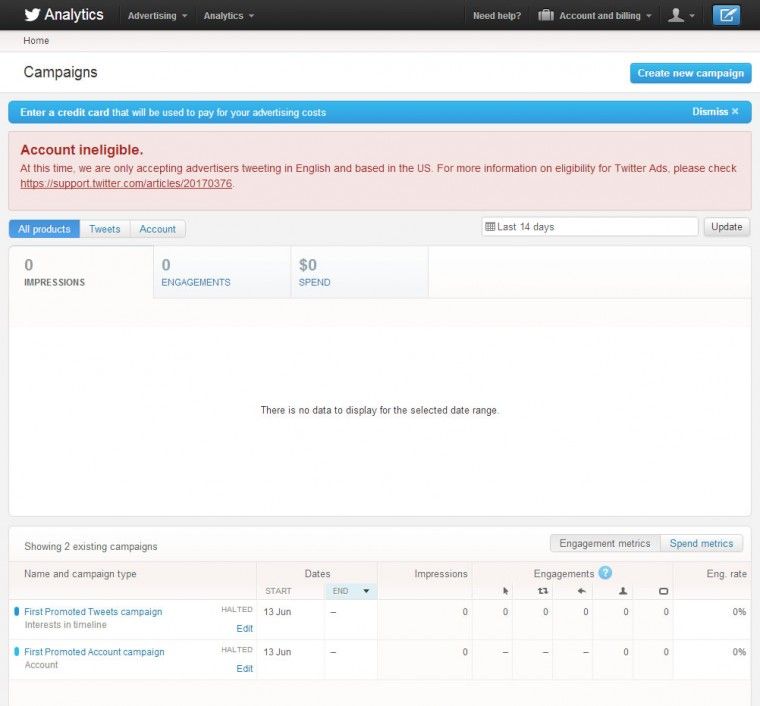Click the Twitter bird logo

[32, 15]
